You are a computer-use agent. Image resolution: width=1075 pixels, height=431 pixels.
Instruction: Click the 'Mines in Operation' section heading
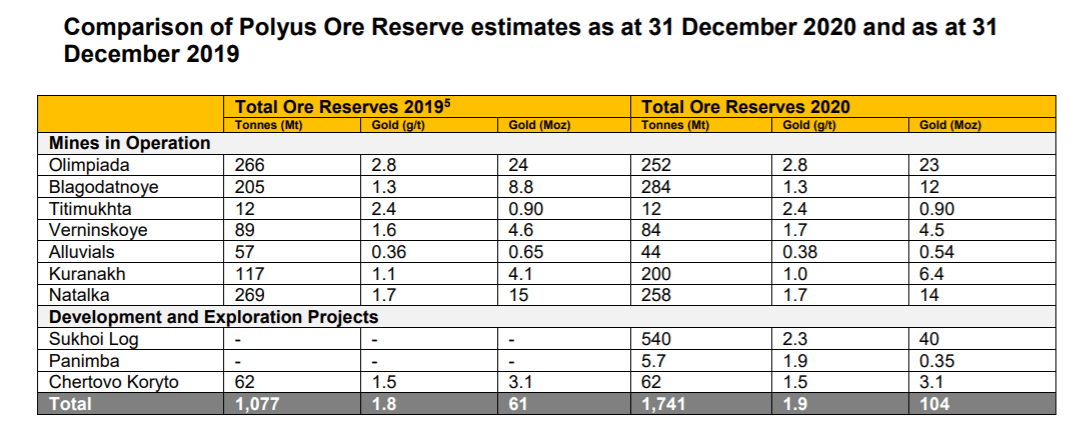pos(130,143)
